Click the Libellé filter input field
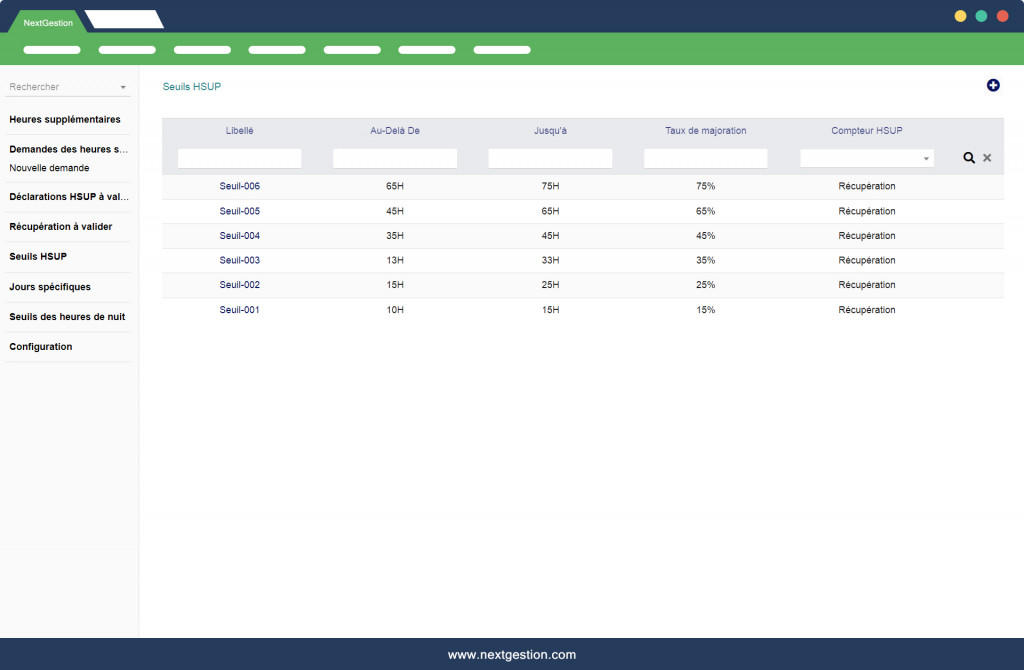Screen dimensions: 1024x670 pos(239,158)
